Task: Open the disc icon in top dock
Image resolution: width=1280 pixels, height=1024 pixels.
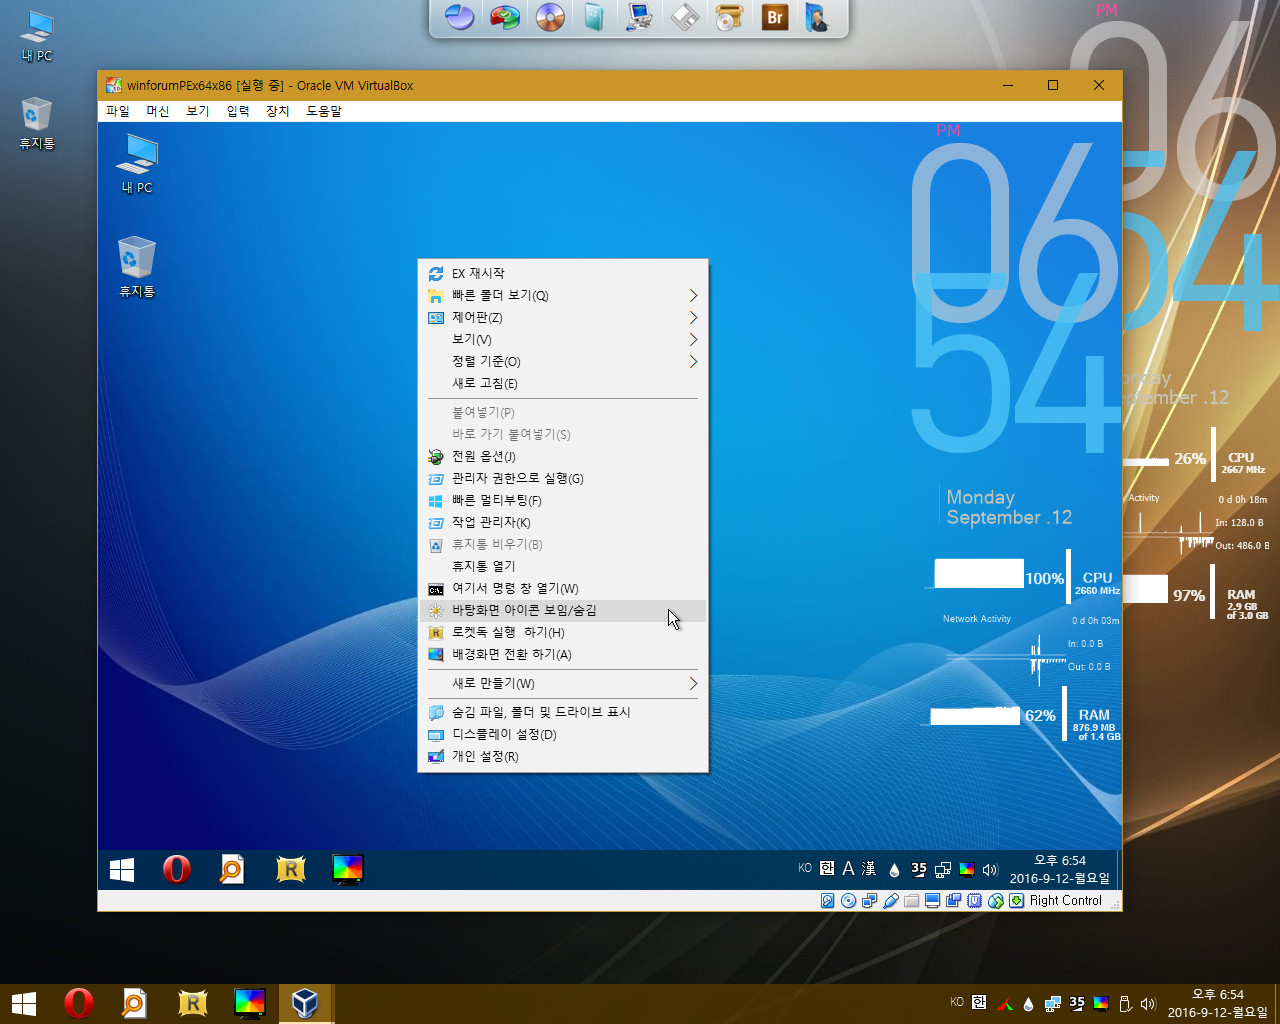Action: (x=549, y=17)
